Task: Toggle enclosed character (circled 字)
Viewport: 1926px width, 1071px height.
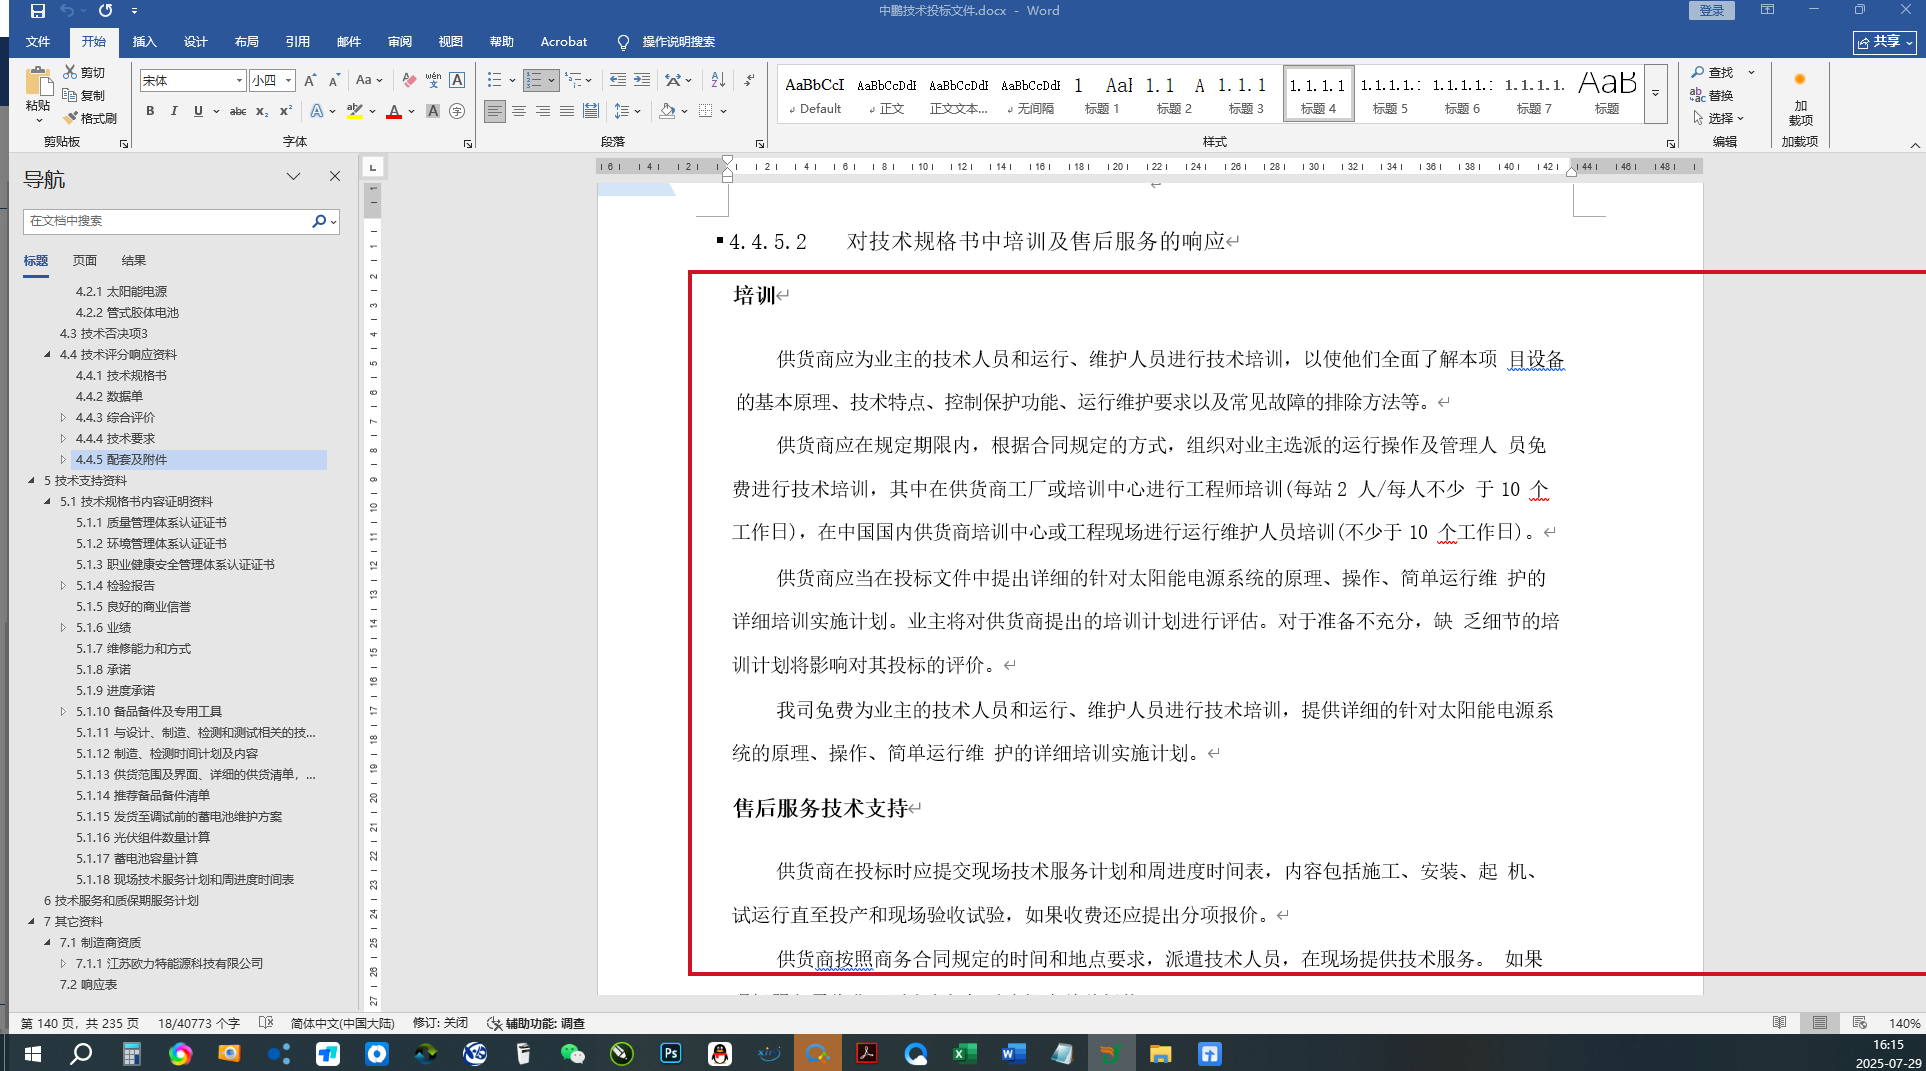Action: click(457, 111)
